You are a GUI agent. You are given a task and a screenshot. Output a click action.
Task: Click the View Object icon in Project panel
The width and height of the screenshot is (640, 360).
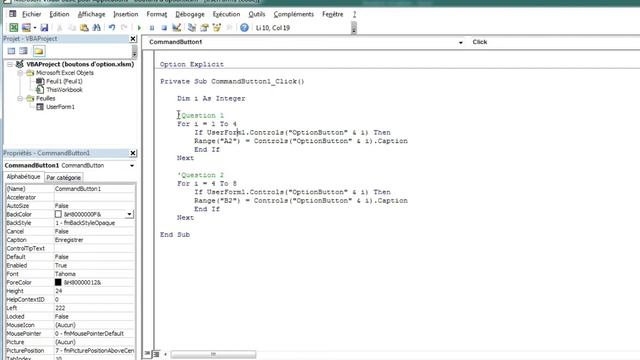24,51
